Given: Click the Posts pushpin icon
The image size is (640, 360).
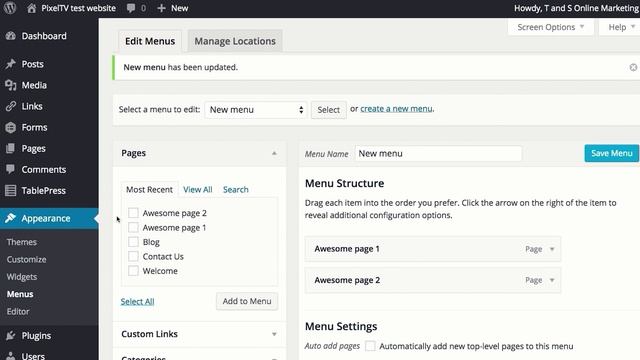Looking at the screenshot, I should point(11,64).
